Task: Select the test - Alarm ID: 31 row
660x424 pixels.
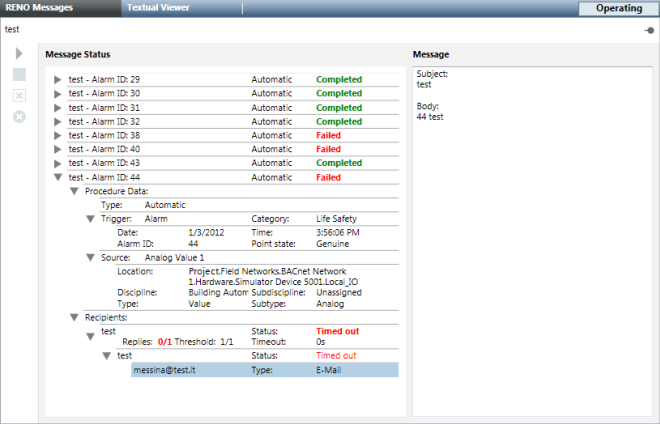Action: (150, 107)
